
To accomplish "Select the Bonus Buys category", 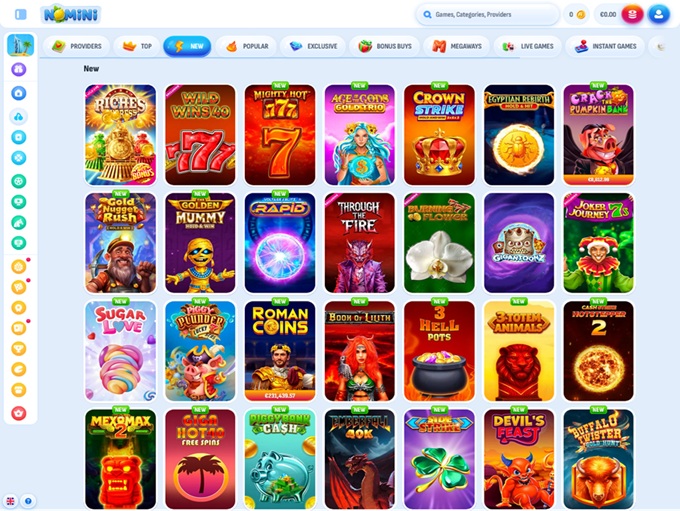I will (385, 46).
